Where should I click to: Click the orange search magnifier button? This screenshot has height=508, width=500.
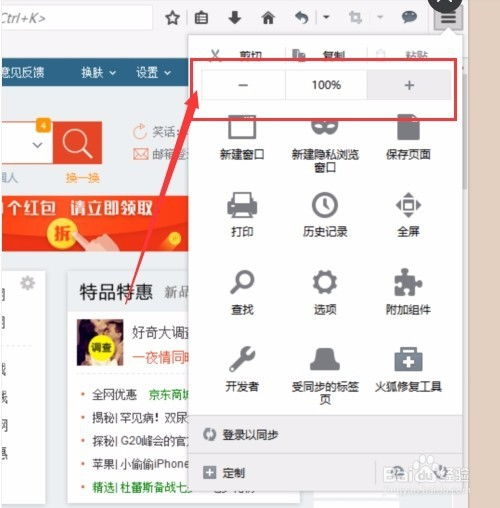(77, 143)
